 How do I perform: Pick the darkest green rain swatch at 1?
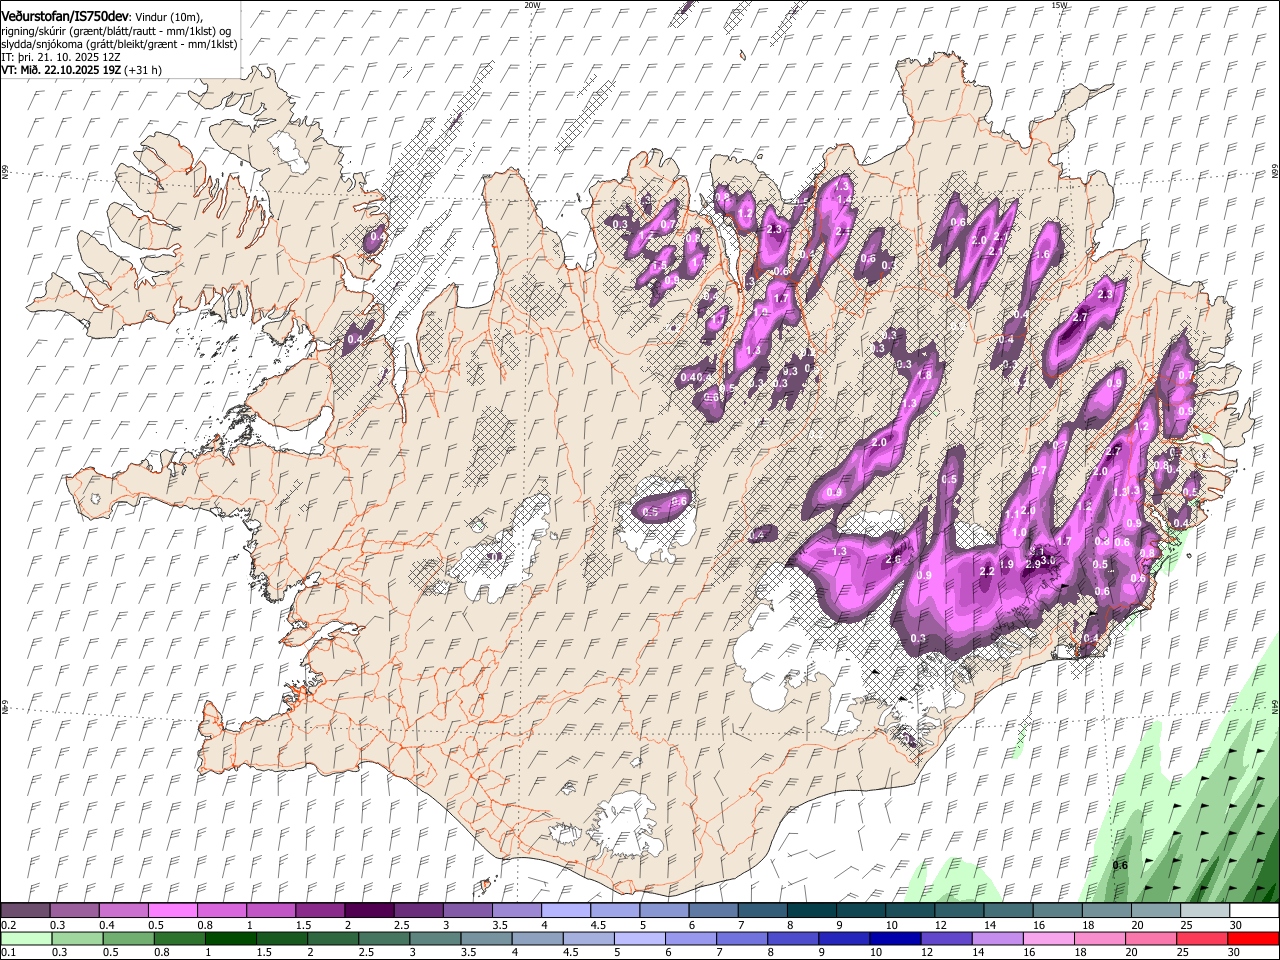coord(230,938)
